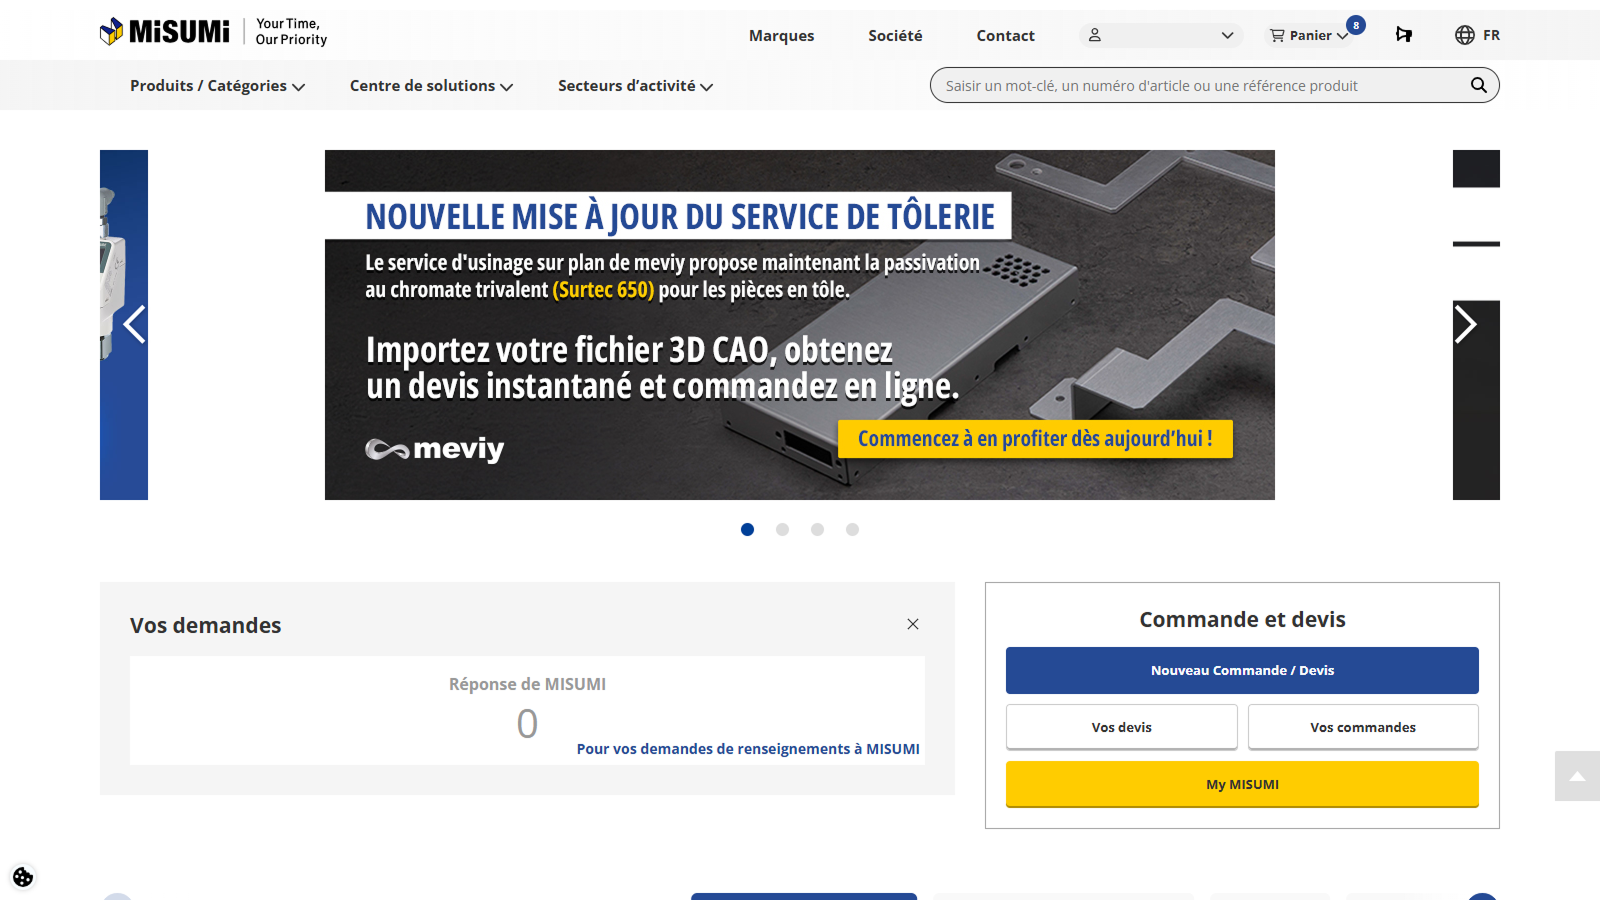Screen dimensions: 1600x900
Task: Open the user account dropdown
Action: coord(1161,35)
